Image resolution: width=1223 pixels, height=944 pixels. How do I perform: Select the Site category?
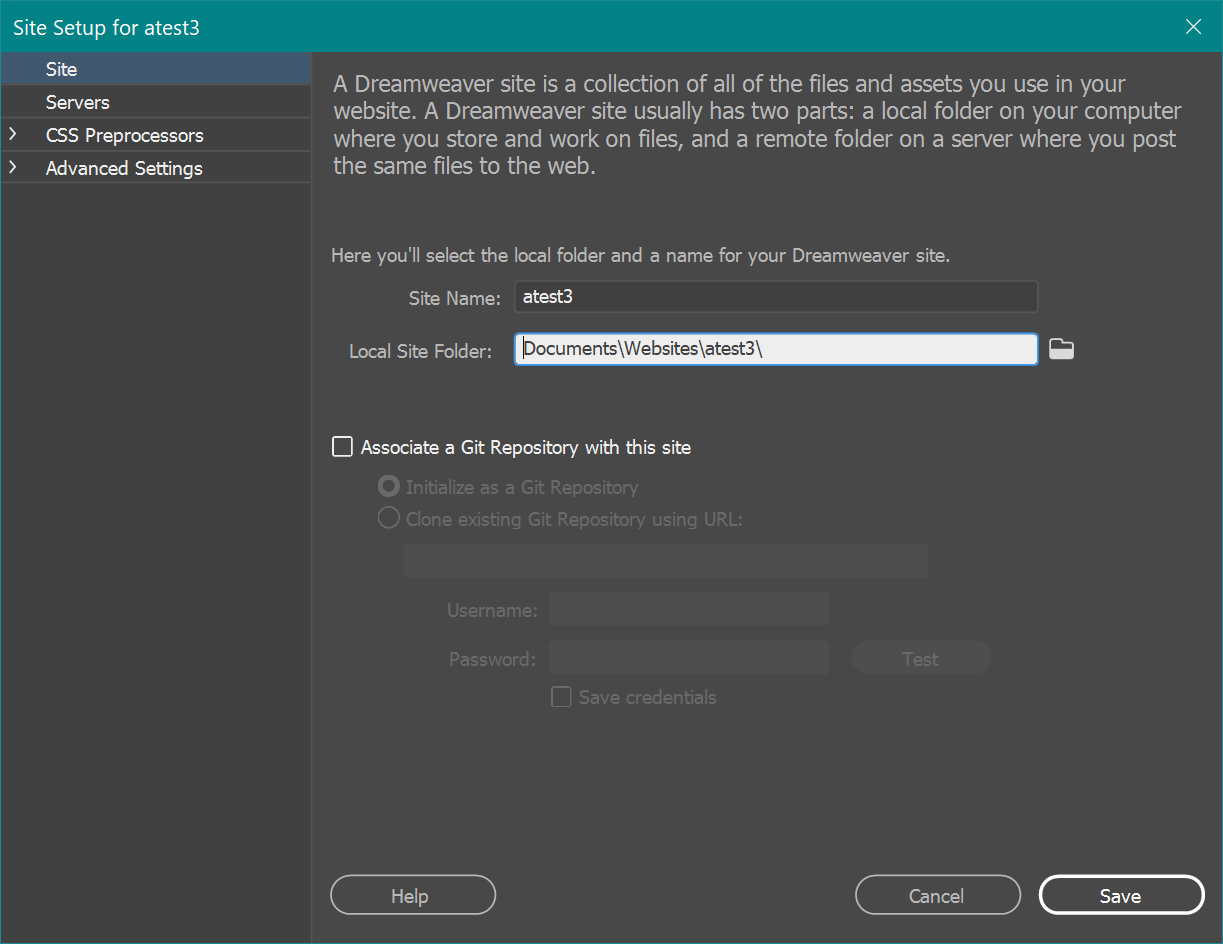tap(61, 69)
